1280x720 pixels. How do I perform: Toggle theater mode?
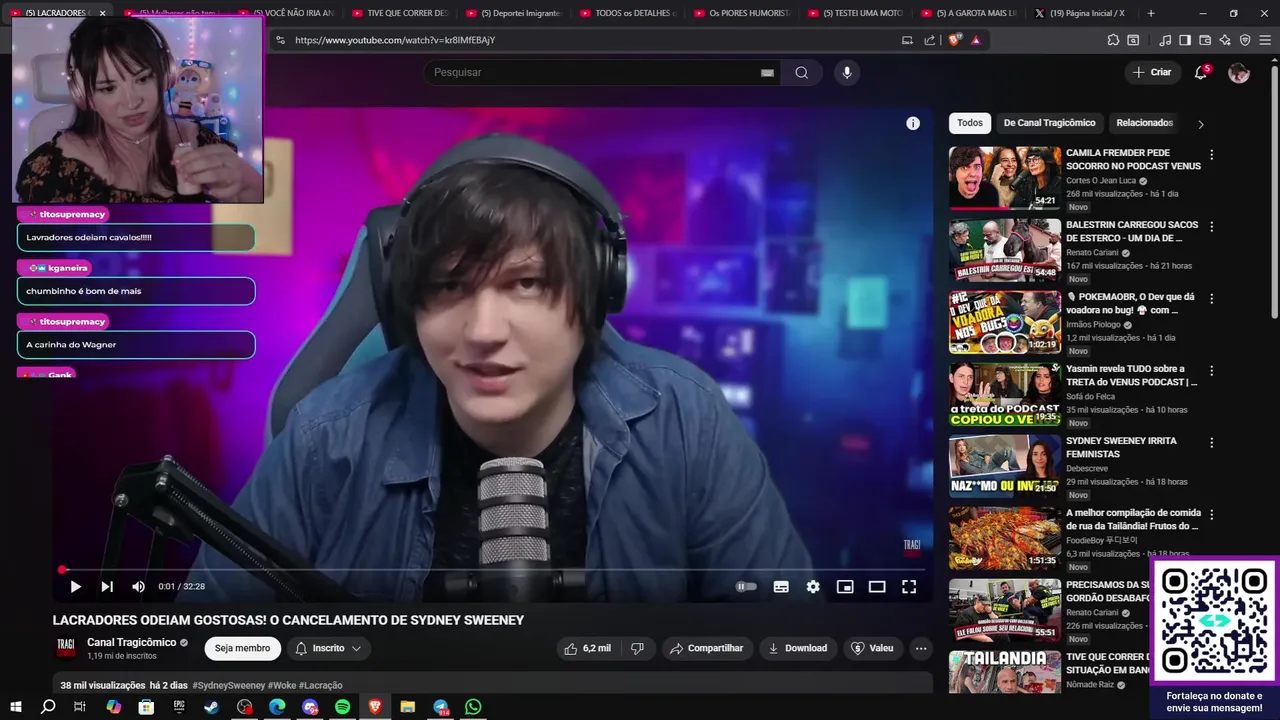(x=877, y=587)
